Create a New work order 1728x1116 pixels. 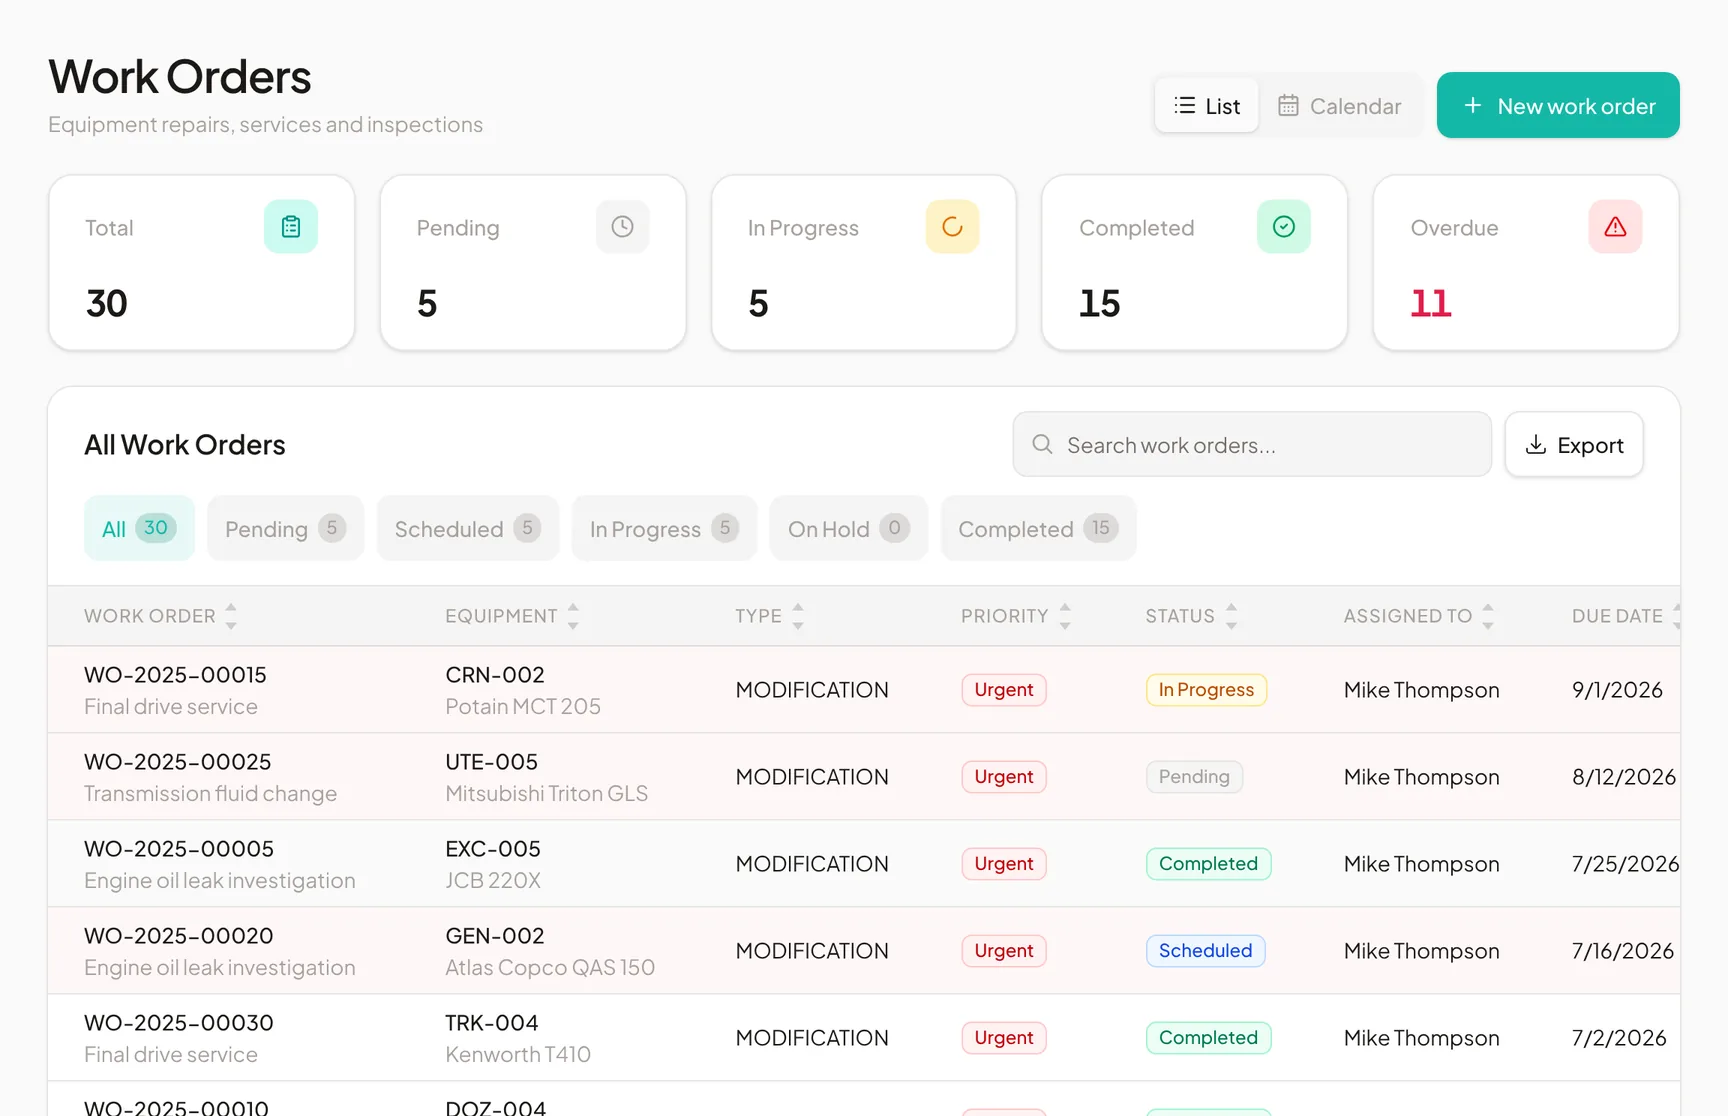coord(1558,105)
